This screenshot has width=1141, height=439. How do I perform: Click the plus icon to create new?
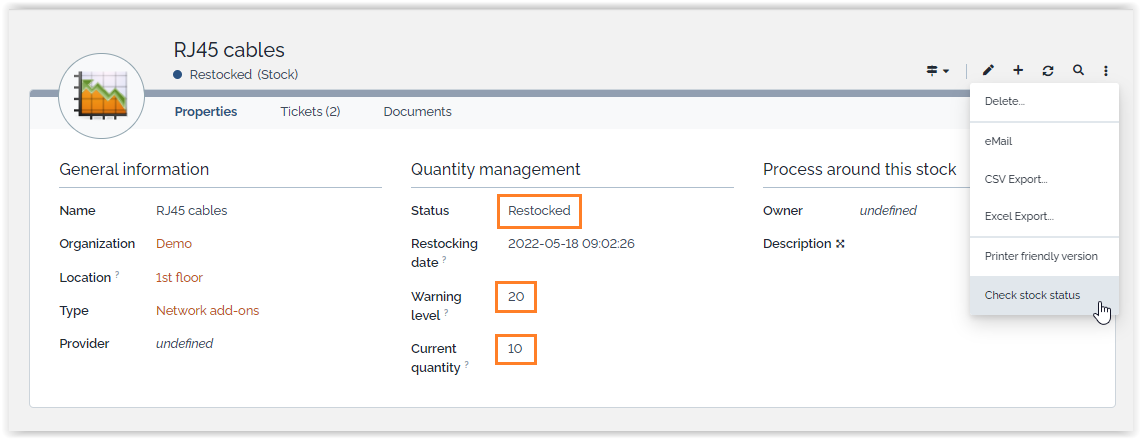(1018, 70)
